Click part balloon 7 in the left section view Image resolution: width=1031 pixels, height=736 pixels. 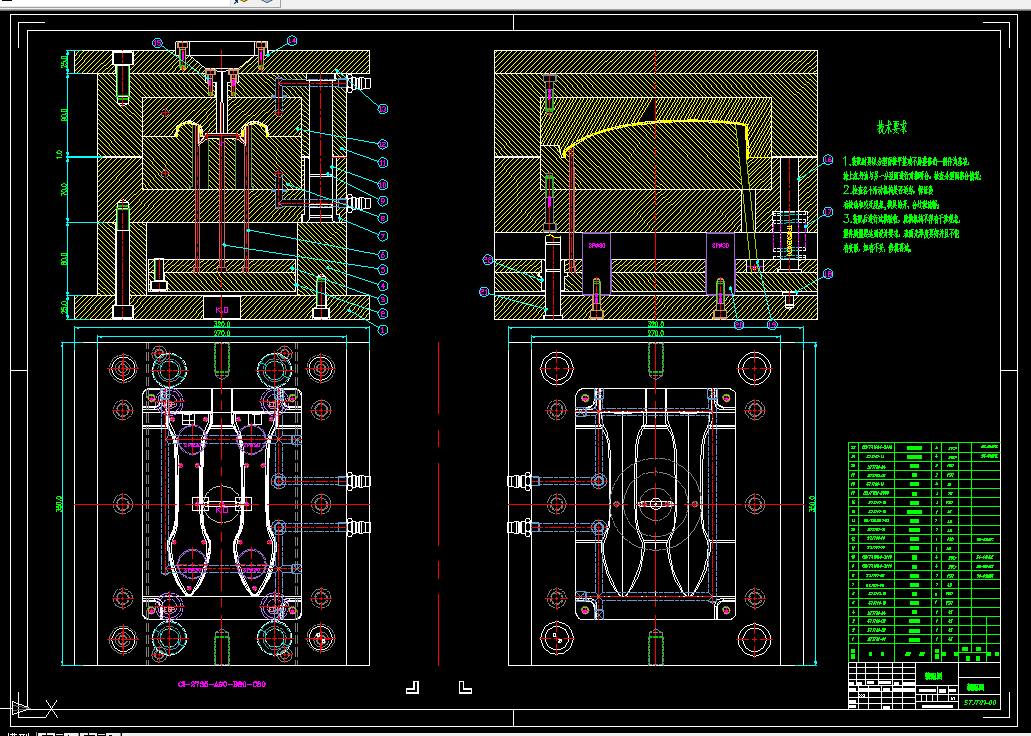click(383, 235)
